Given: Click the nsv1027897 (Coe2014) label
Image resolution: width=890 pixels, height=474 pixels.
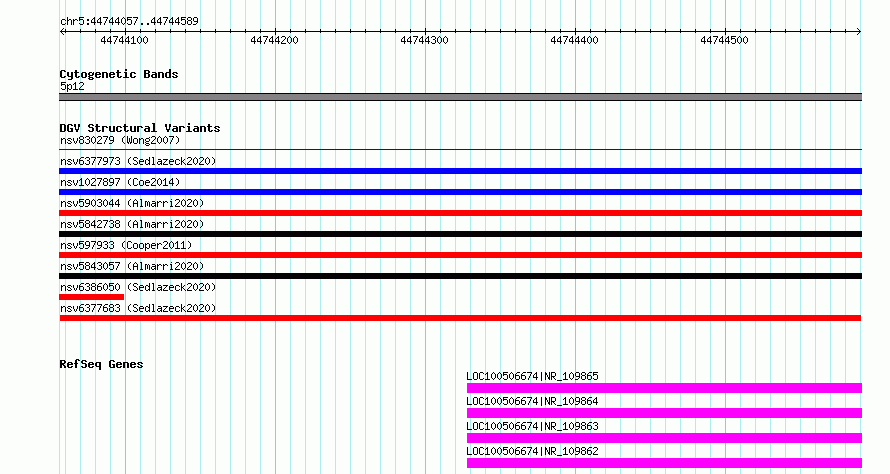Looking at the screenshot, I should [120, 182].
